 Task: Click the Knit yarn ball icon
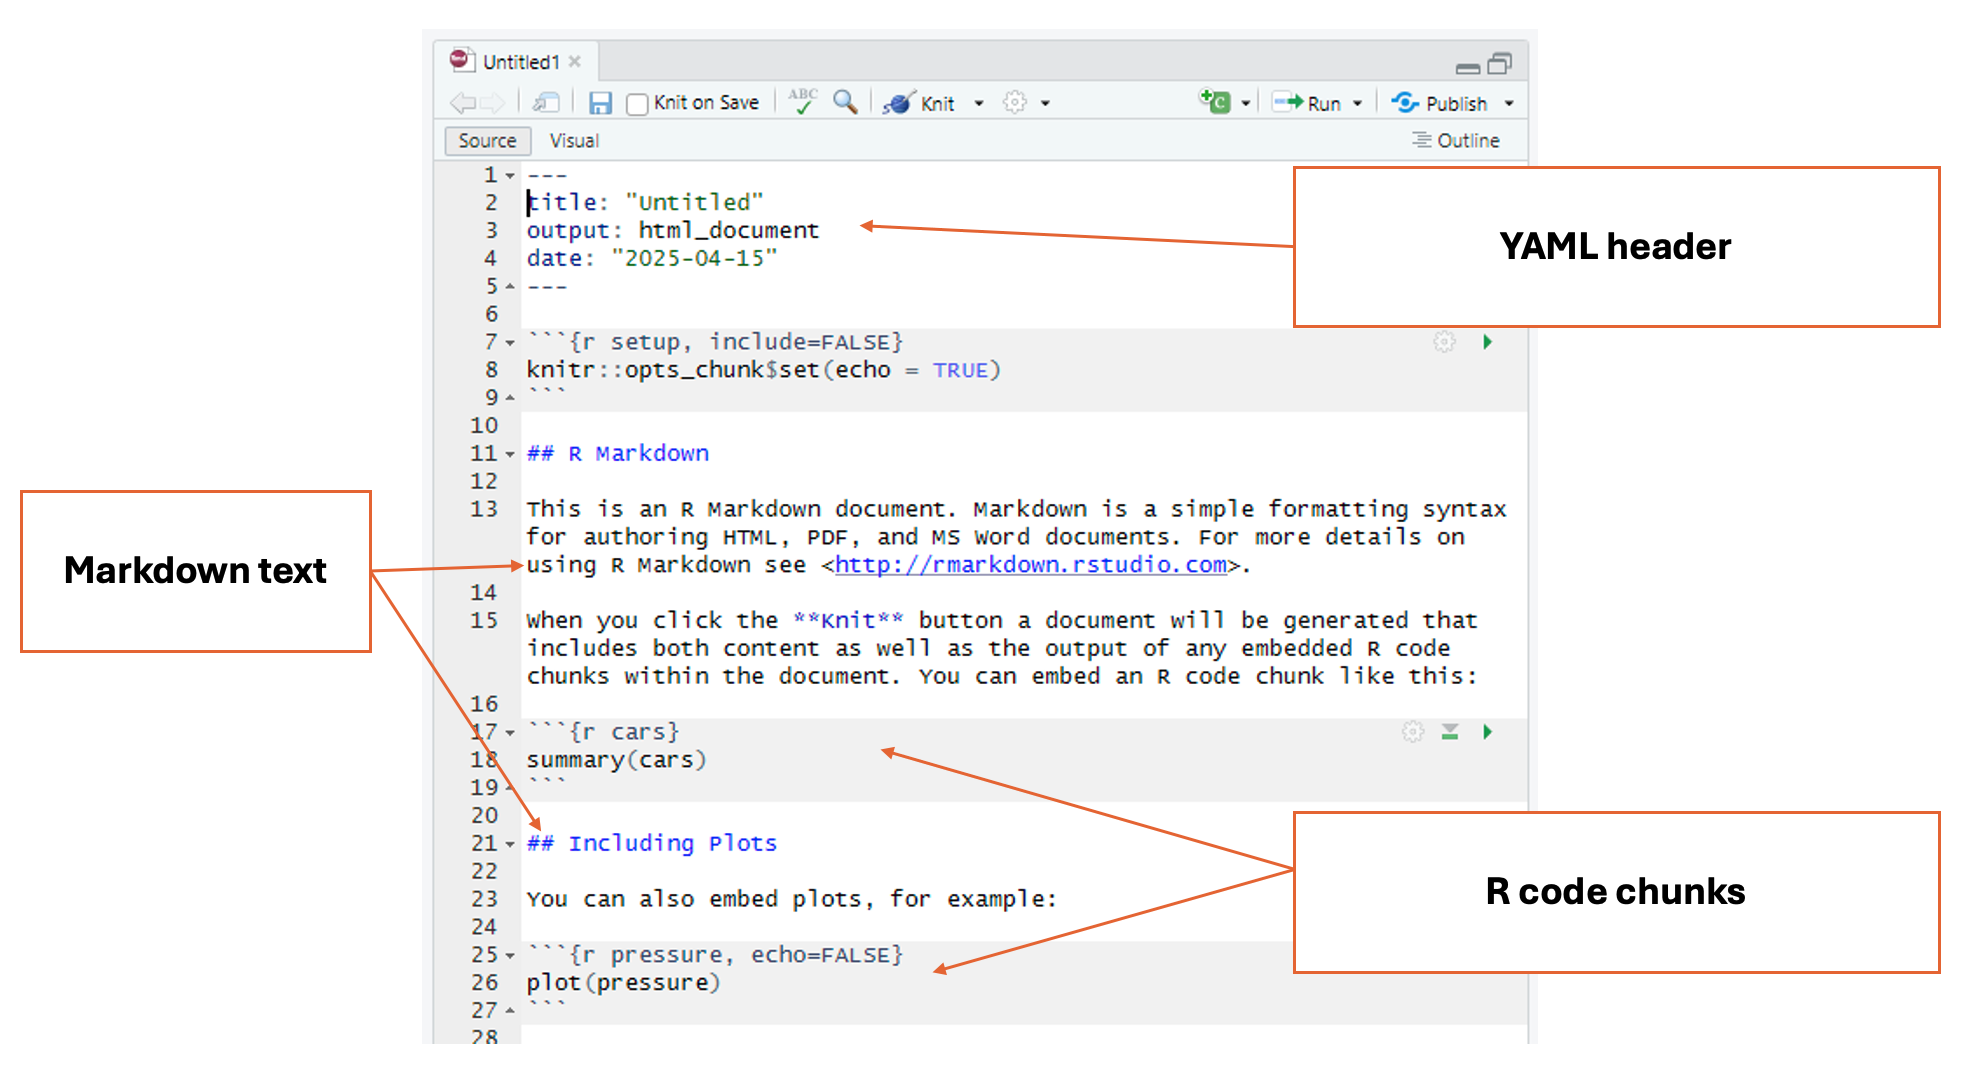point(898,103)
